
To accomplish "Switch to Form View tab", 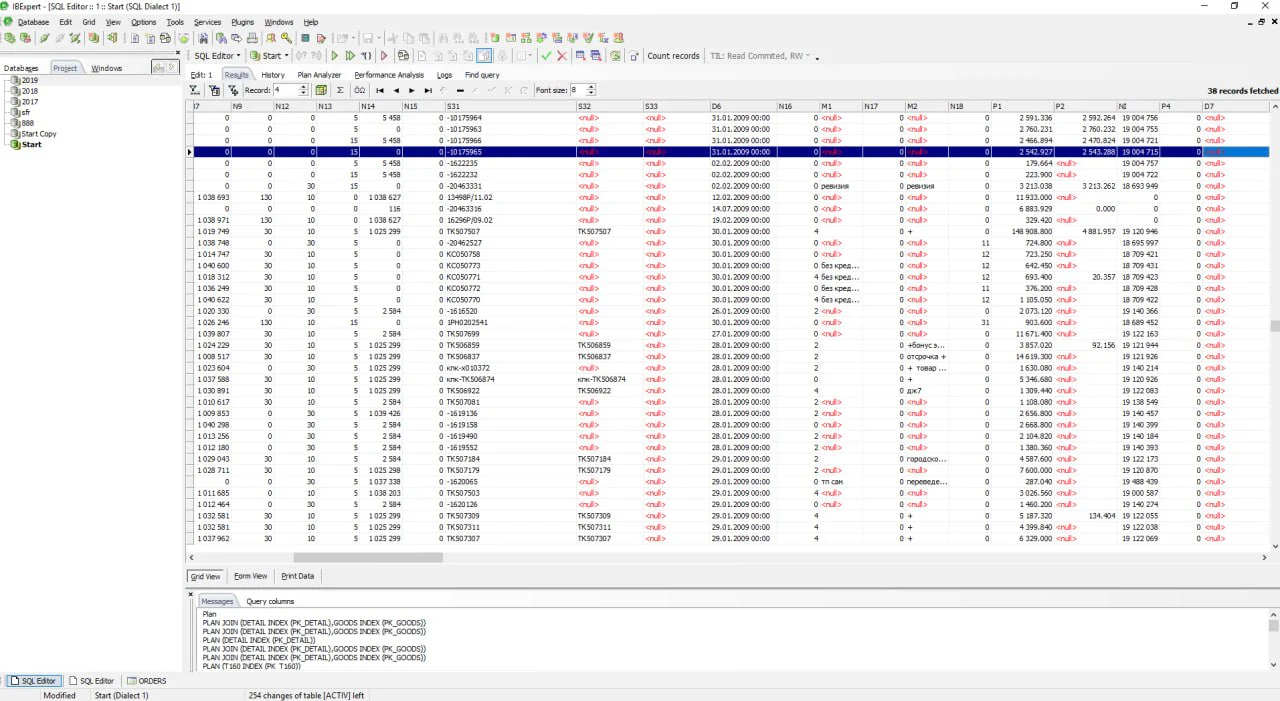I will pyautogui.click(x=250, y=576).
